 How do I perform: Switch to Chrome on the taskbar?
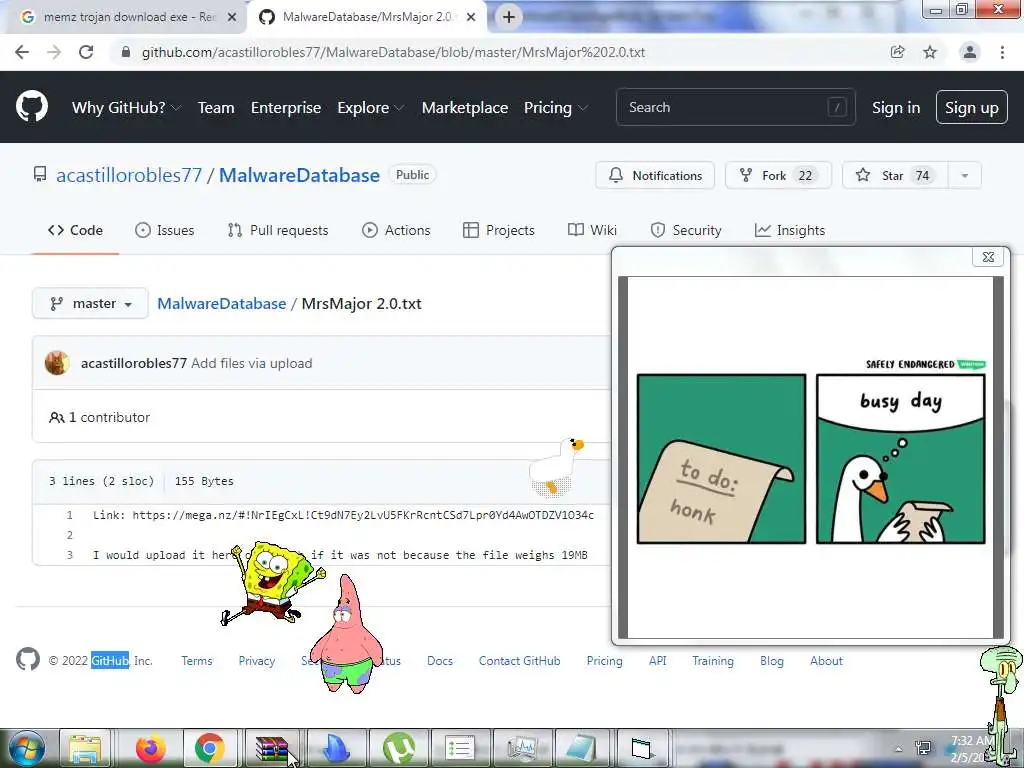[x=210, y=749]
